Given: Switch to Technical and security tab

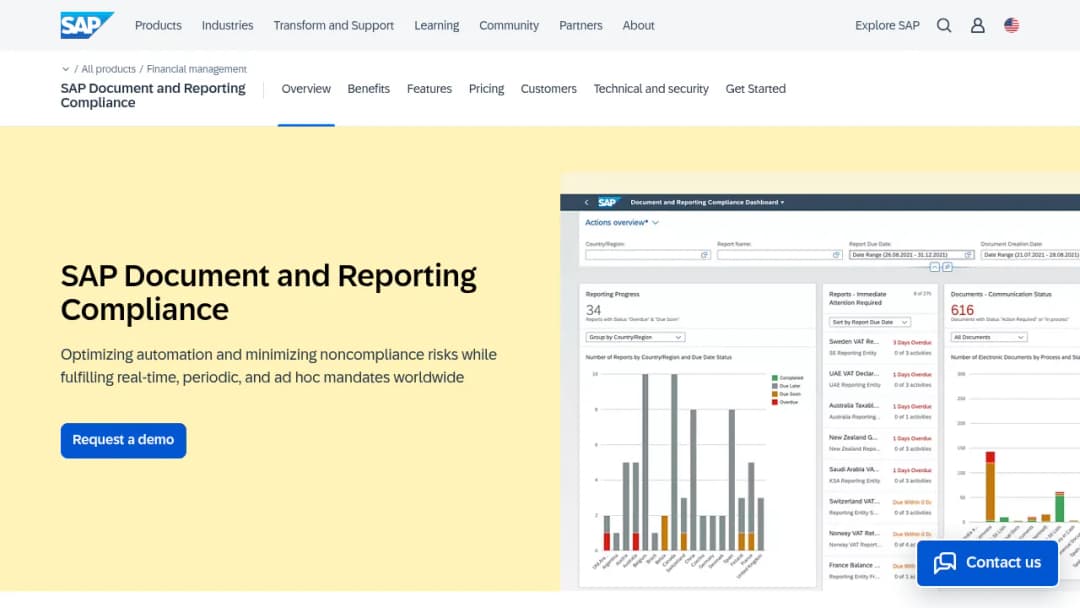Looking at the screenshot, I should coord(651,89).
